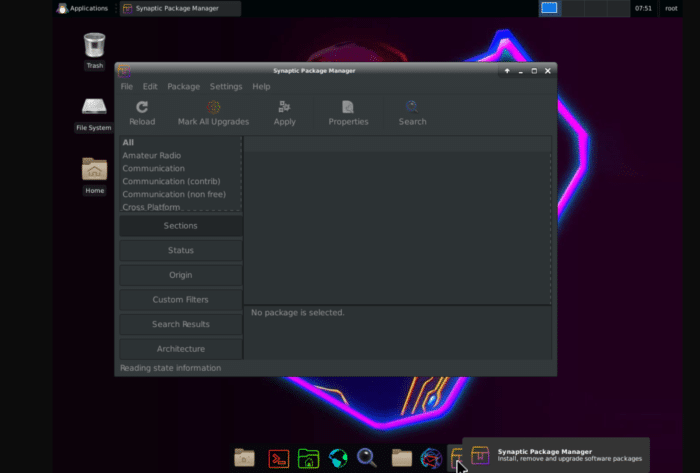
Task: Select the active workspace in the switcher
Action: pyautogui.click(x=549, y=8)
